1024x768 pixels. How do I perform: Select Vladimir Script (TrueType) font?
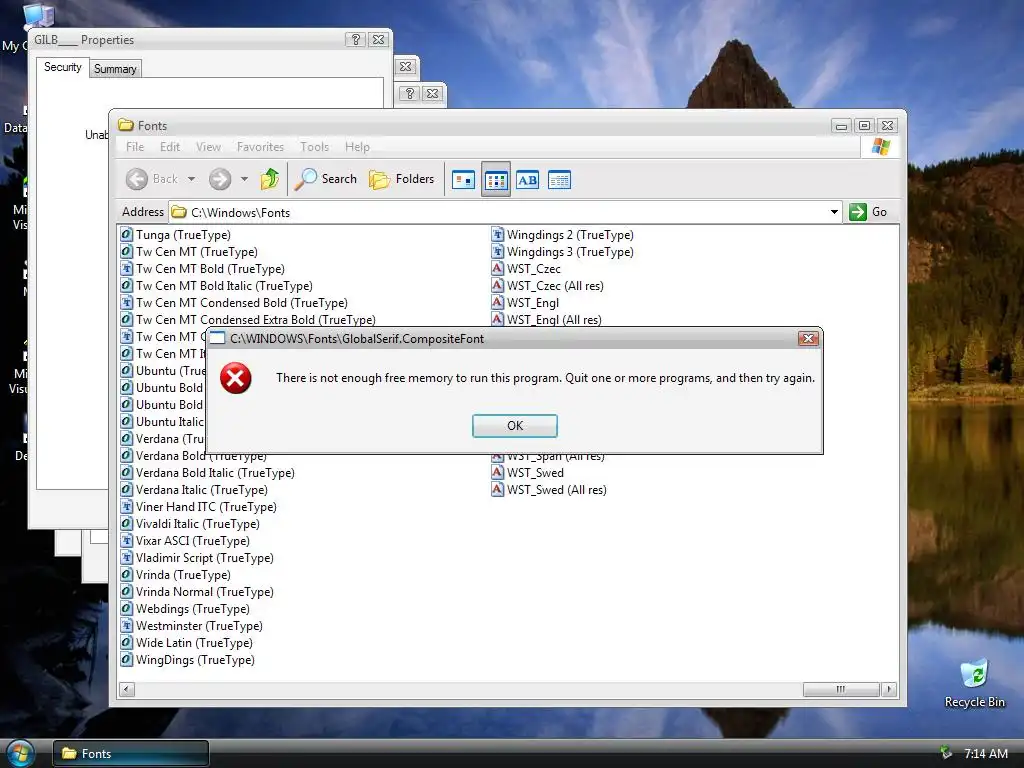coord(197,558)
